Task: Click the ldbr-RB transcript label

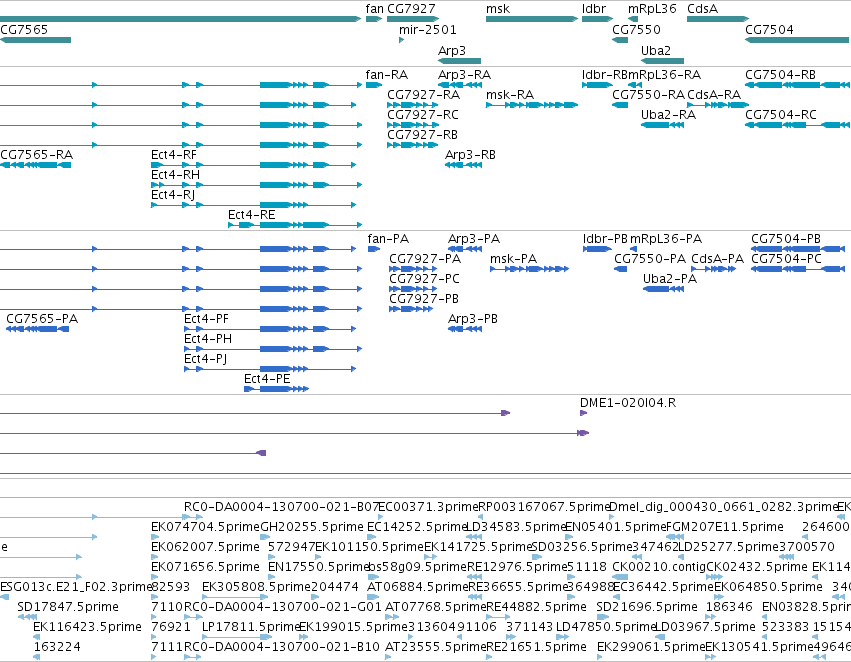Action: point(605,75)
